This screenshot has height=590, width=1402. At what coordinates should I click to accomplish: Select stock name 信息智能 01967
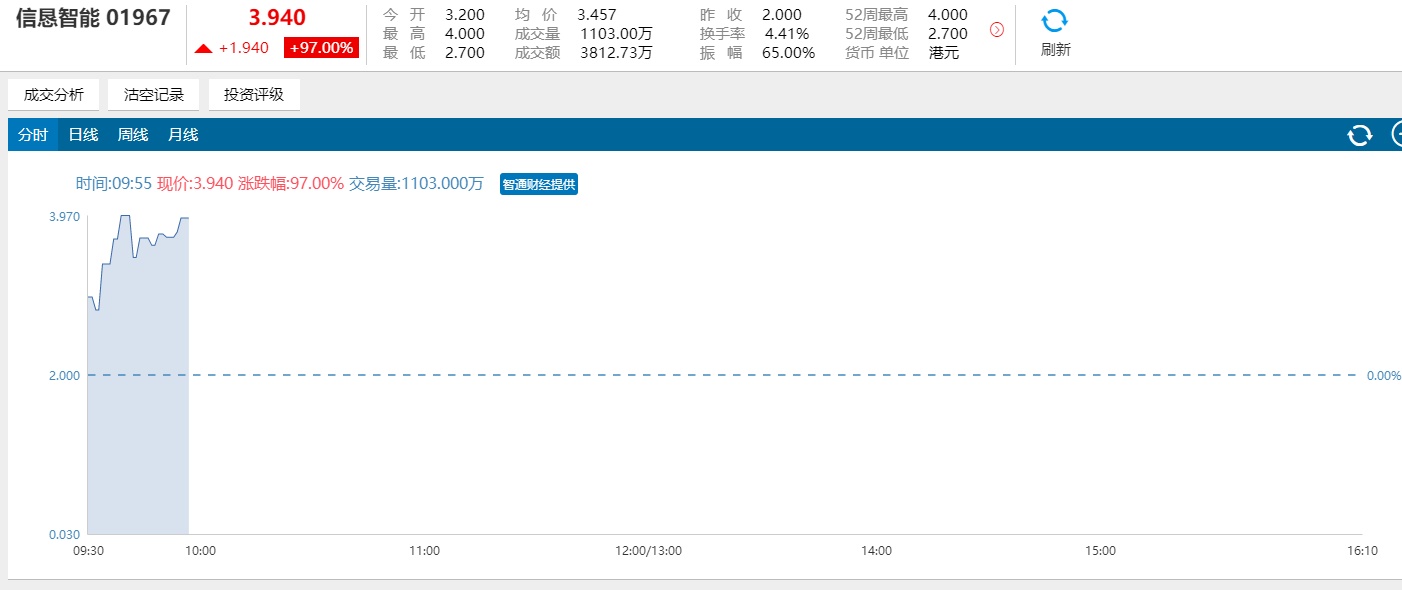(x=93, y=18)
